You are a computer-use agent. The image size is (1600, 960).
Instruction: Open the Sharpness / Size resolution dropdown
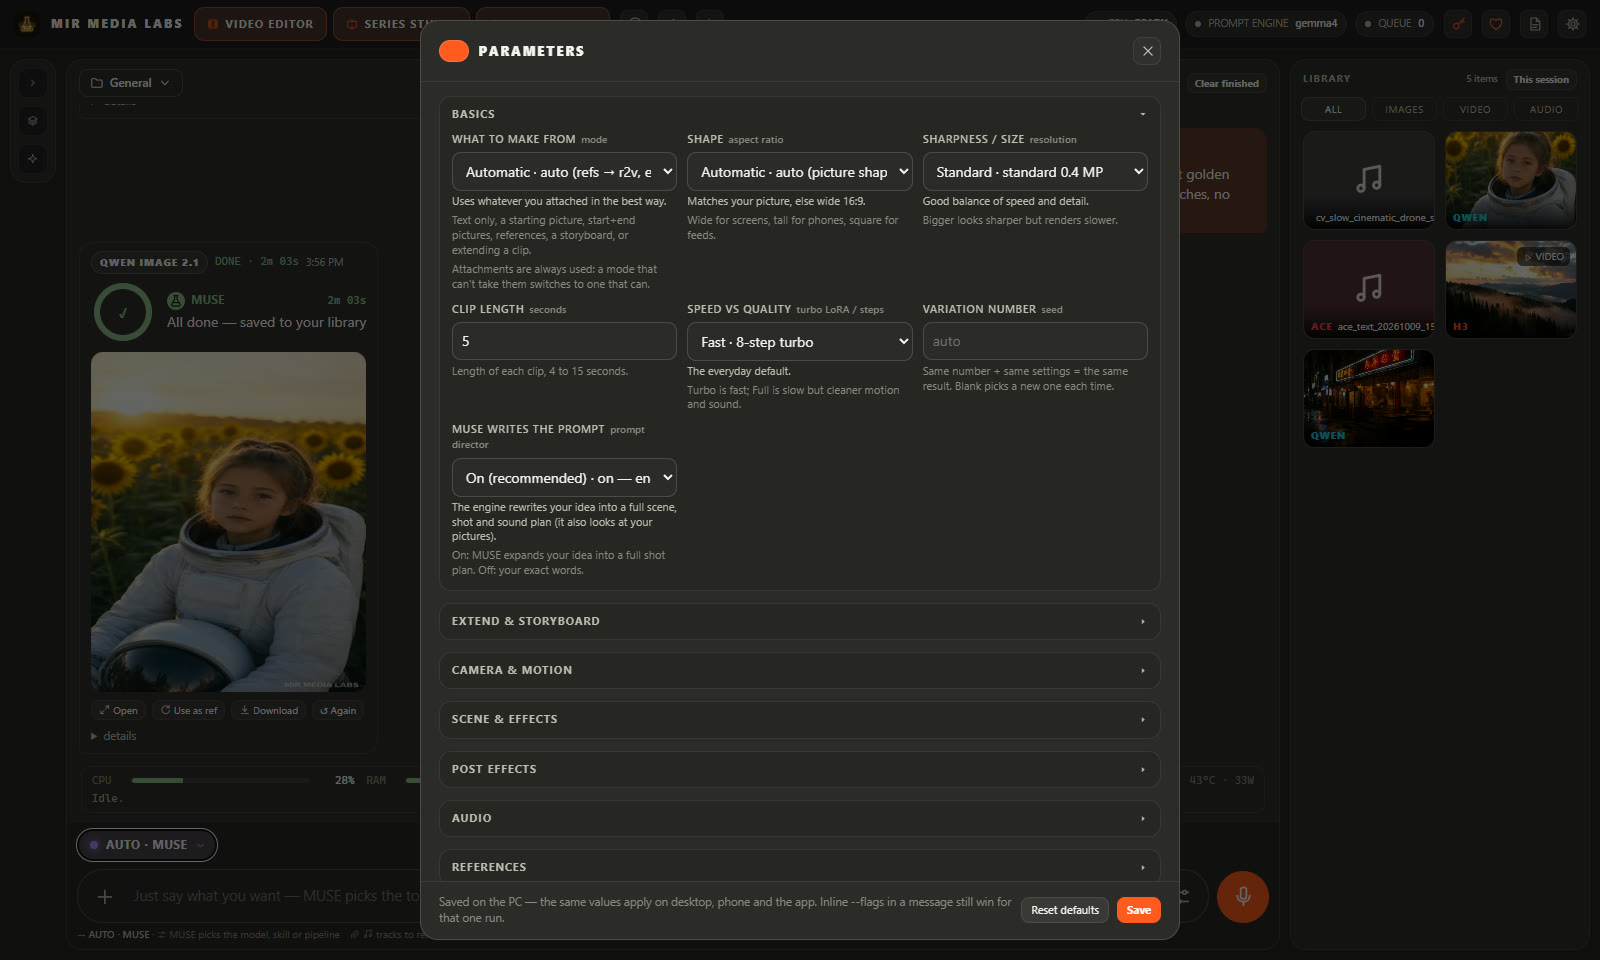click(x=1035, y=172)
